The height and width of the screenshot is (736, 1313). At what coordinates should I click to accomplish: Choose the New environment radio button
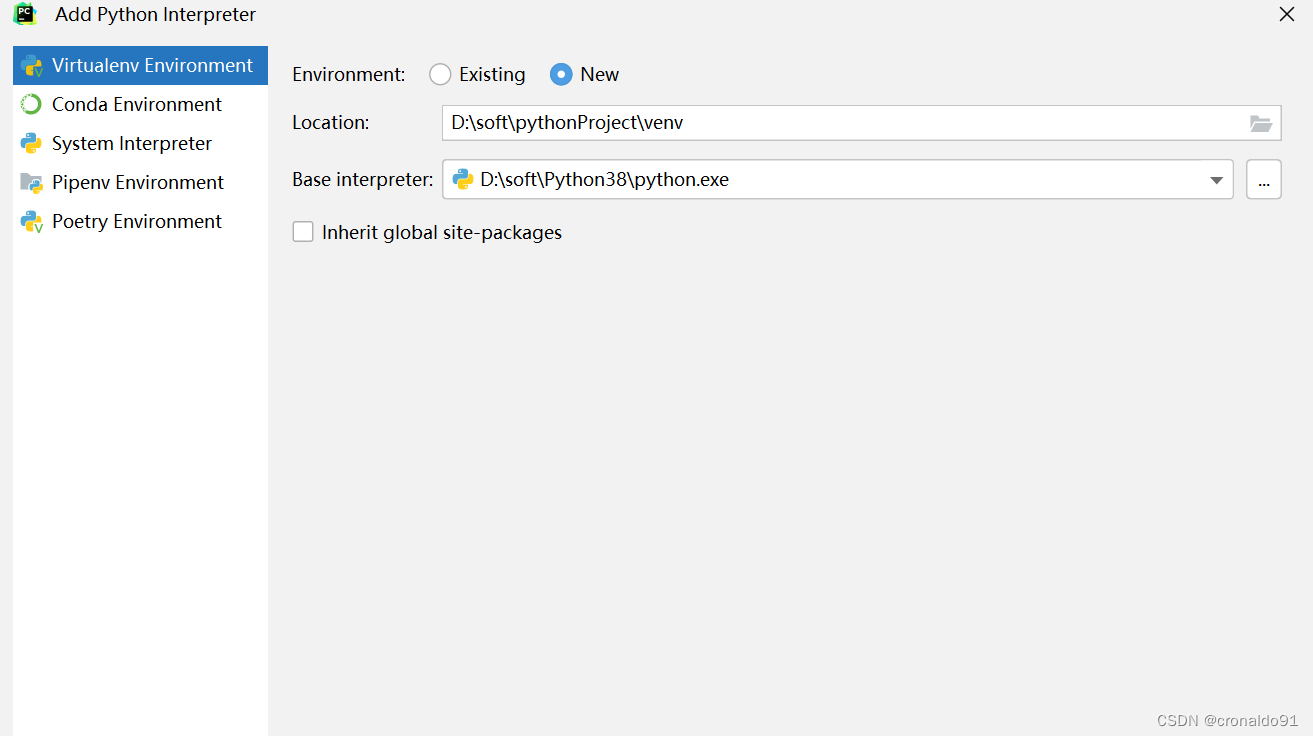coord(561,74)
